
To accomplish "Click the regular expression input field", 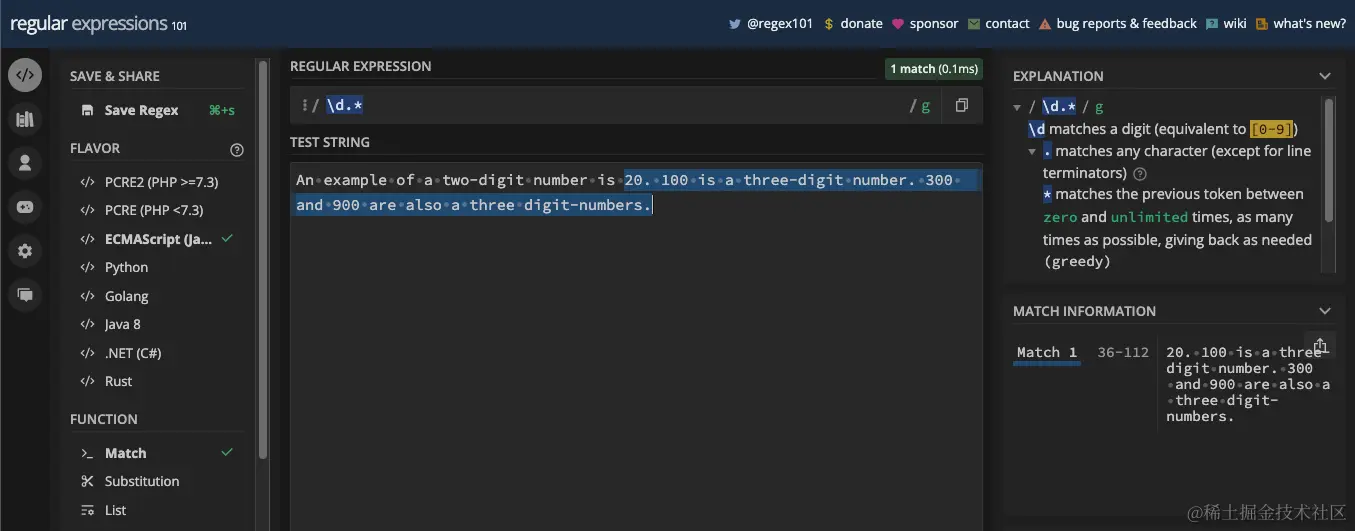I will click(614, 105).
